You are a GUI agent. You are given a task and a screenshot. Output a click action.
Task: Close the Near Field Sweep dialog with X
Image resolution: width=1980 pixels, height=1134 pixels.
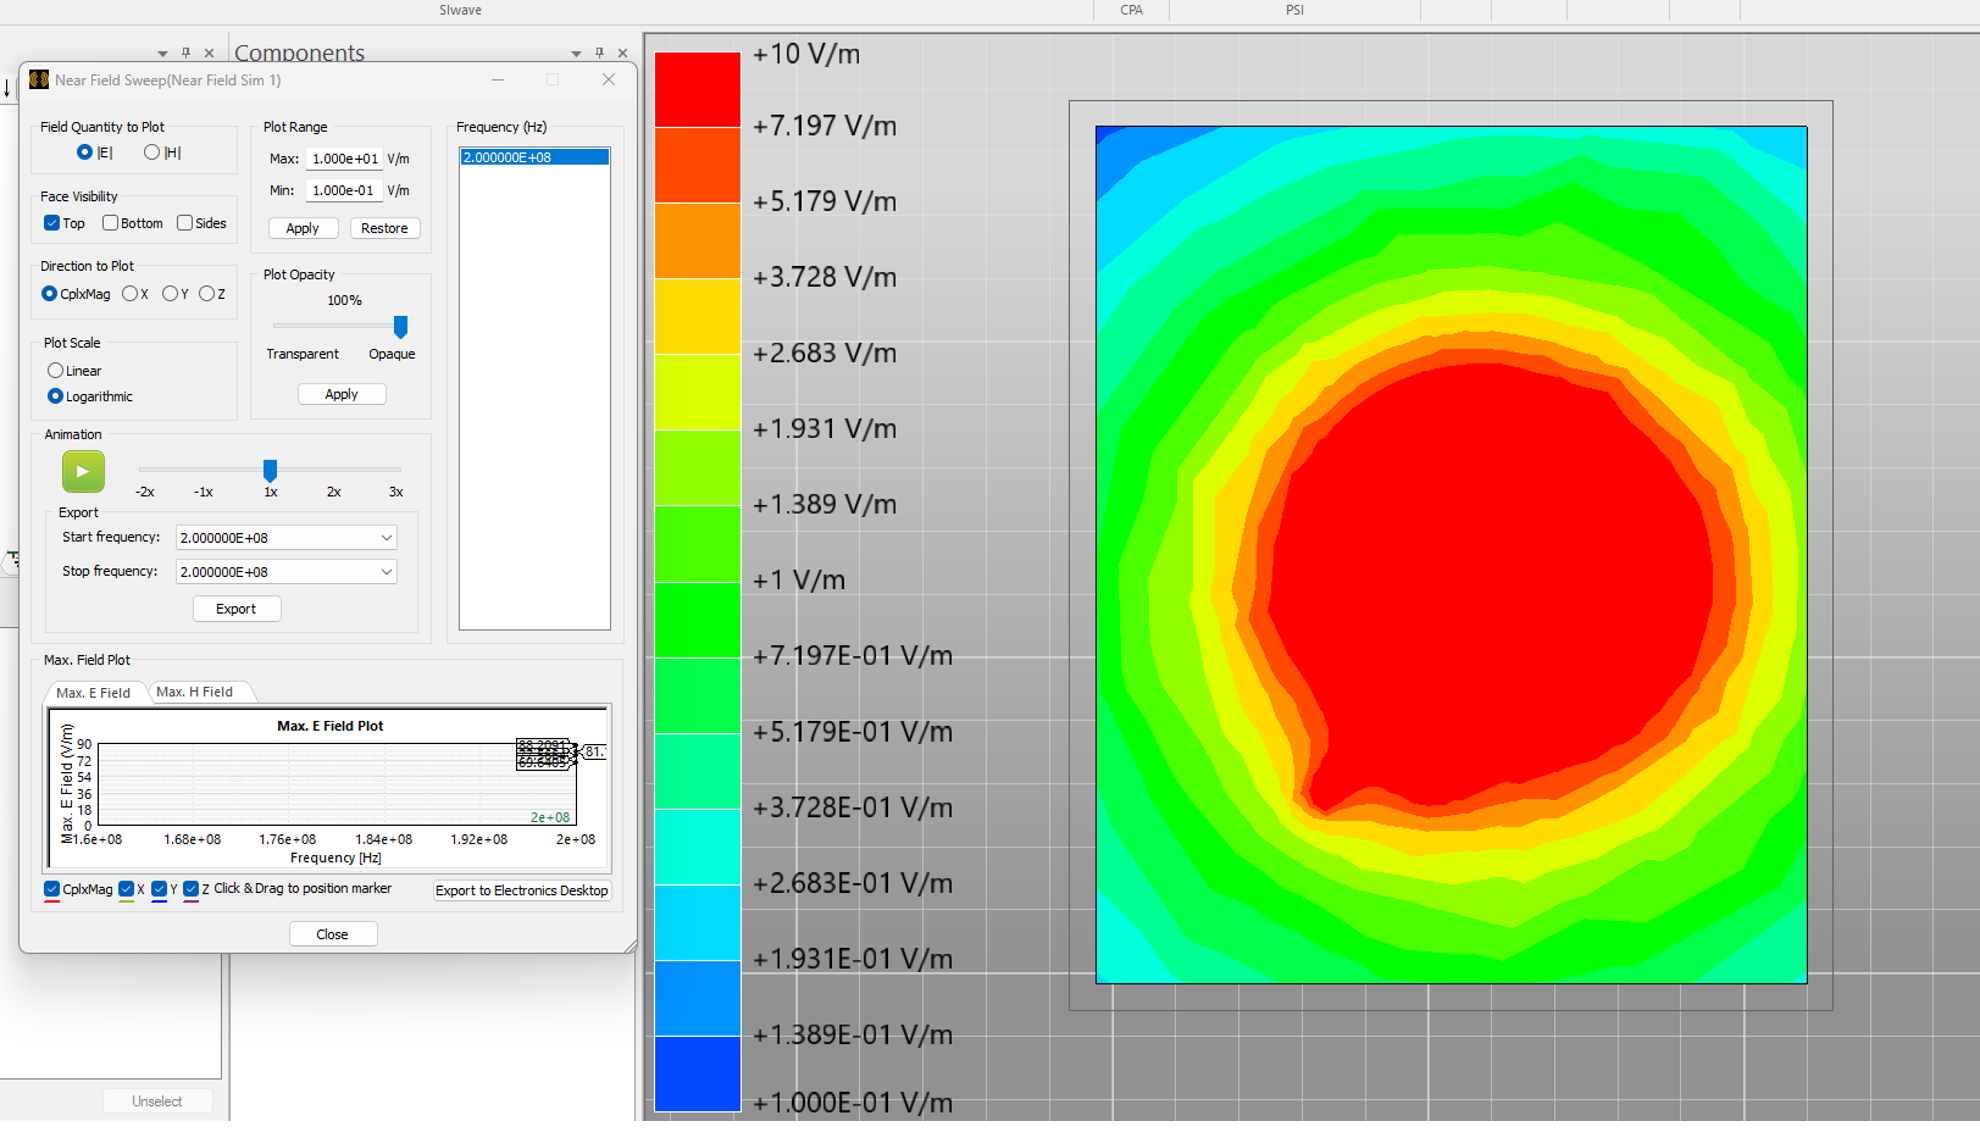[x=608, y=80]
